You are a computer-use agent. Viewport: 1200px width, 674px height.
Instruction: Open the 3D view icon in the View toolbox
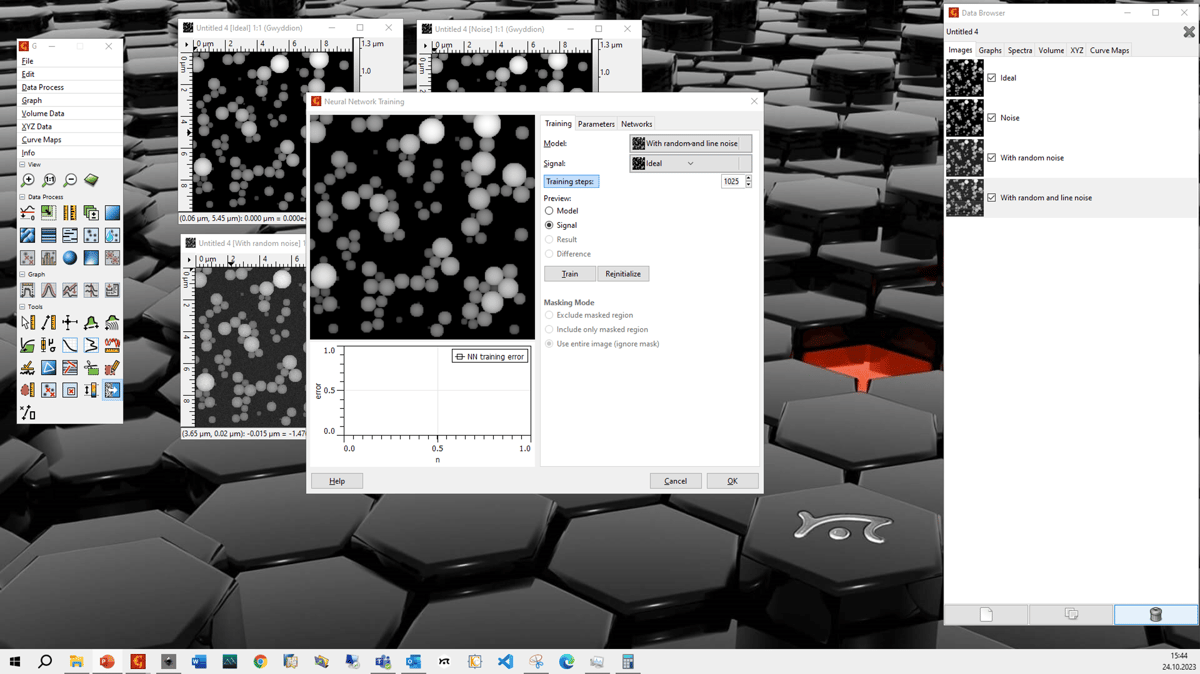(91, 180)
